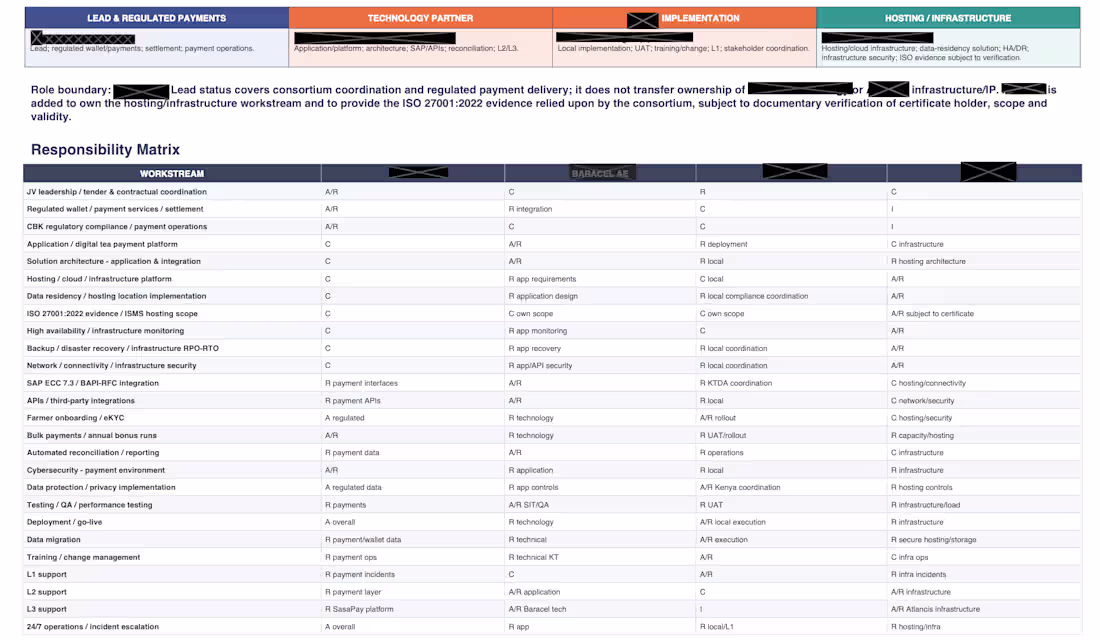The image size is (1100, 640).
Task: Select the 'R infrastructure/load' cell
Action: (x=925, y=505)
